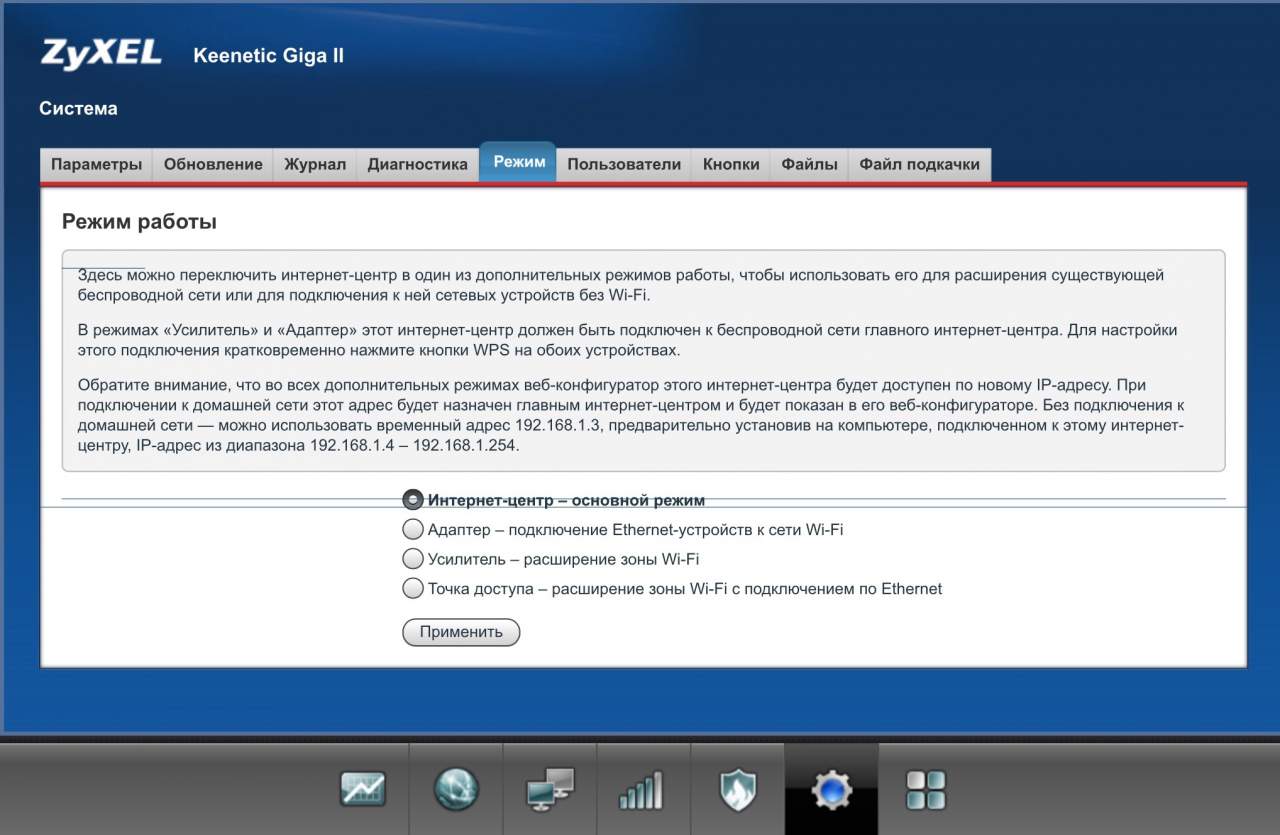Image resolution: width=1280 pixels, height=835 pixels.
Task: Click the paragraph starting with Здесь можно переключить
Action: tap(621, 285)
